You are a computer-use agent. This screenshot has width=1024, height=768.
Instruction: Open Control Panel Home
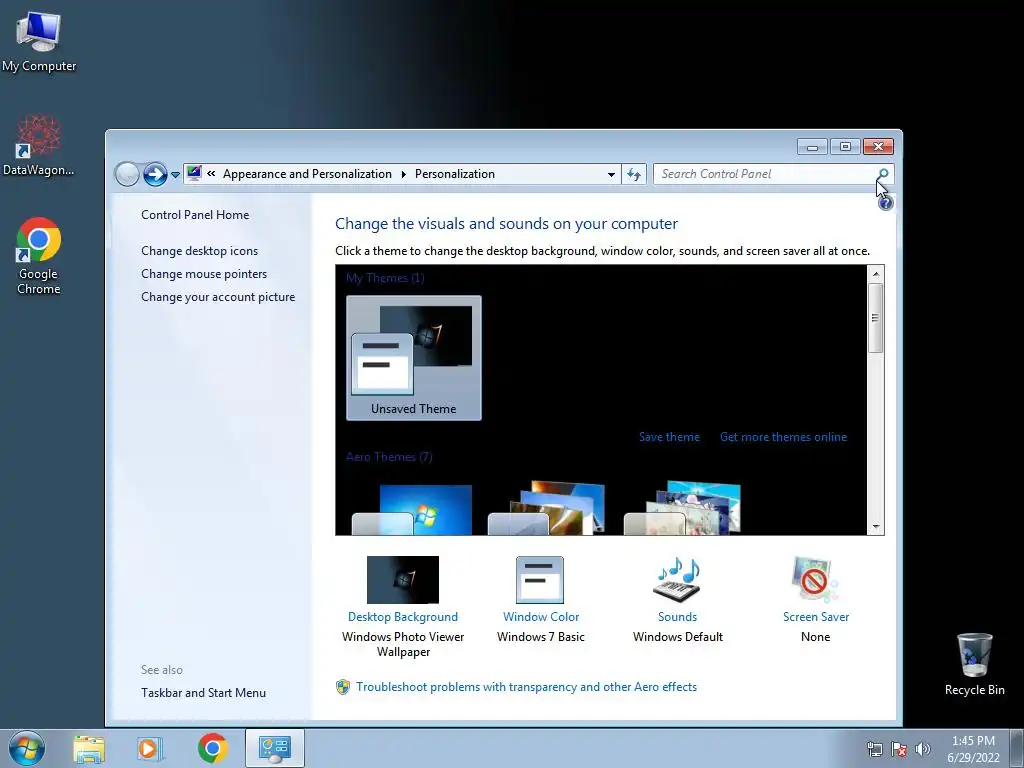click(x=195, y=215)
